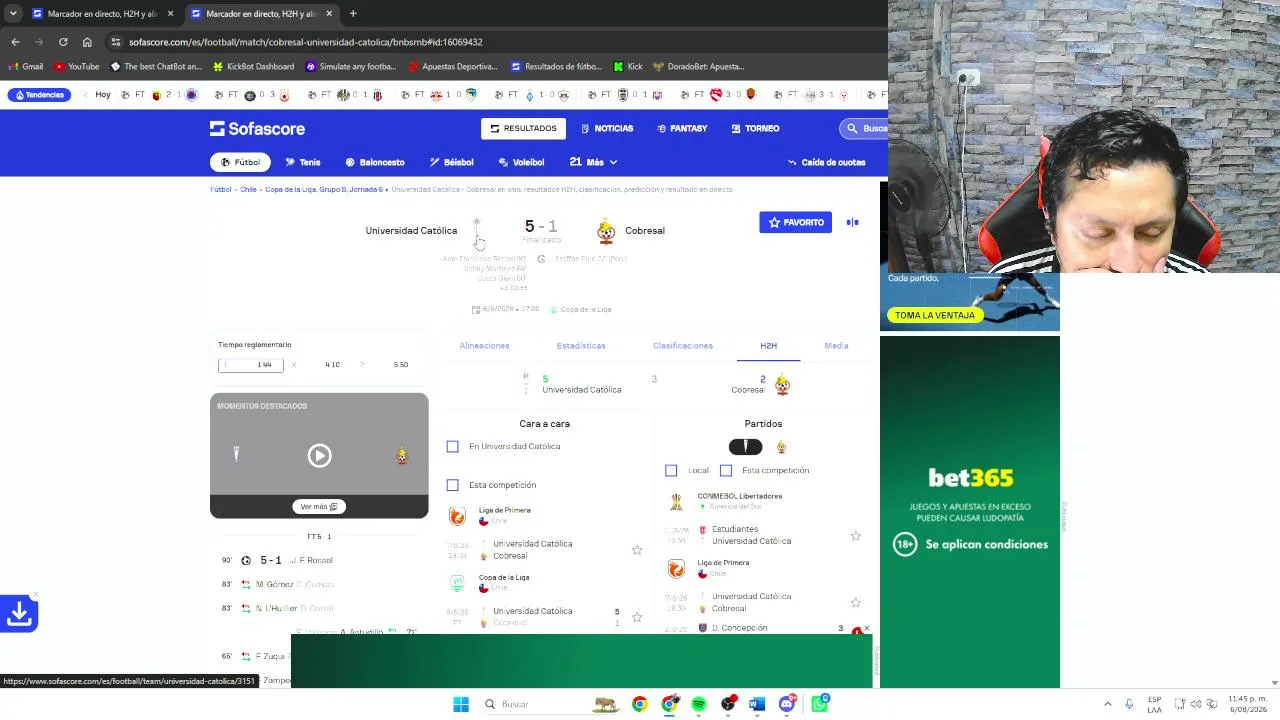Click the CONMEBOL Libertadores trophy icon

[676, 502]
